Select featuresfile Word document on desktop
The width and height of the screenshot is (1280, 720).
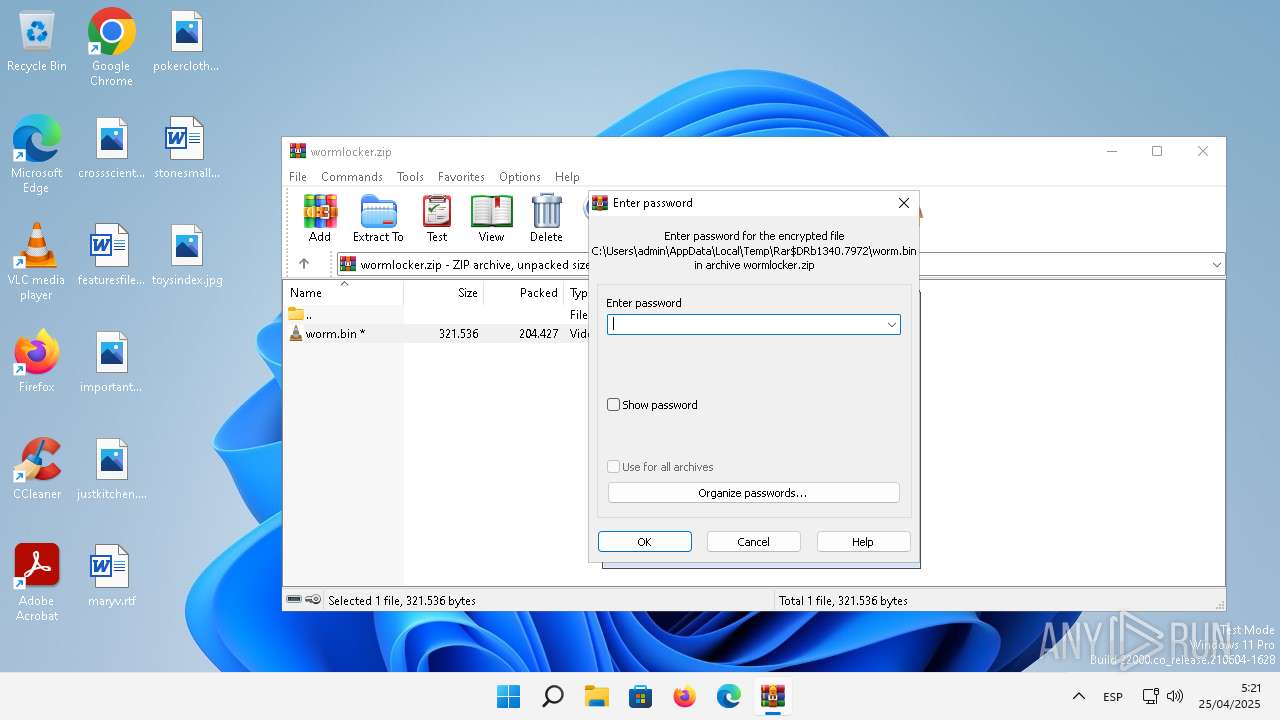[111, 255]
